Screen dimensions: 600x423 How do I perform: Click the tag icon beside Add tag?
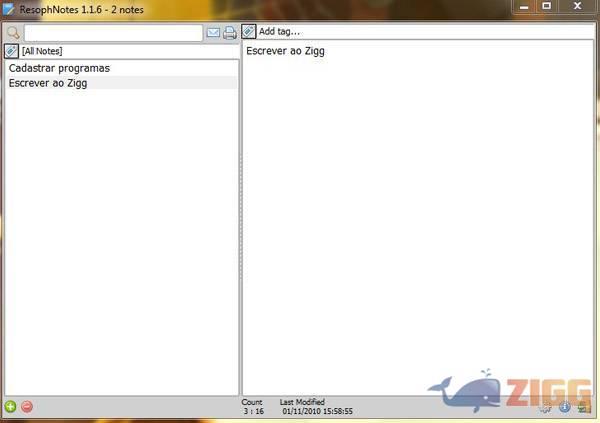249,31
